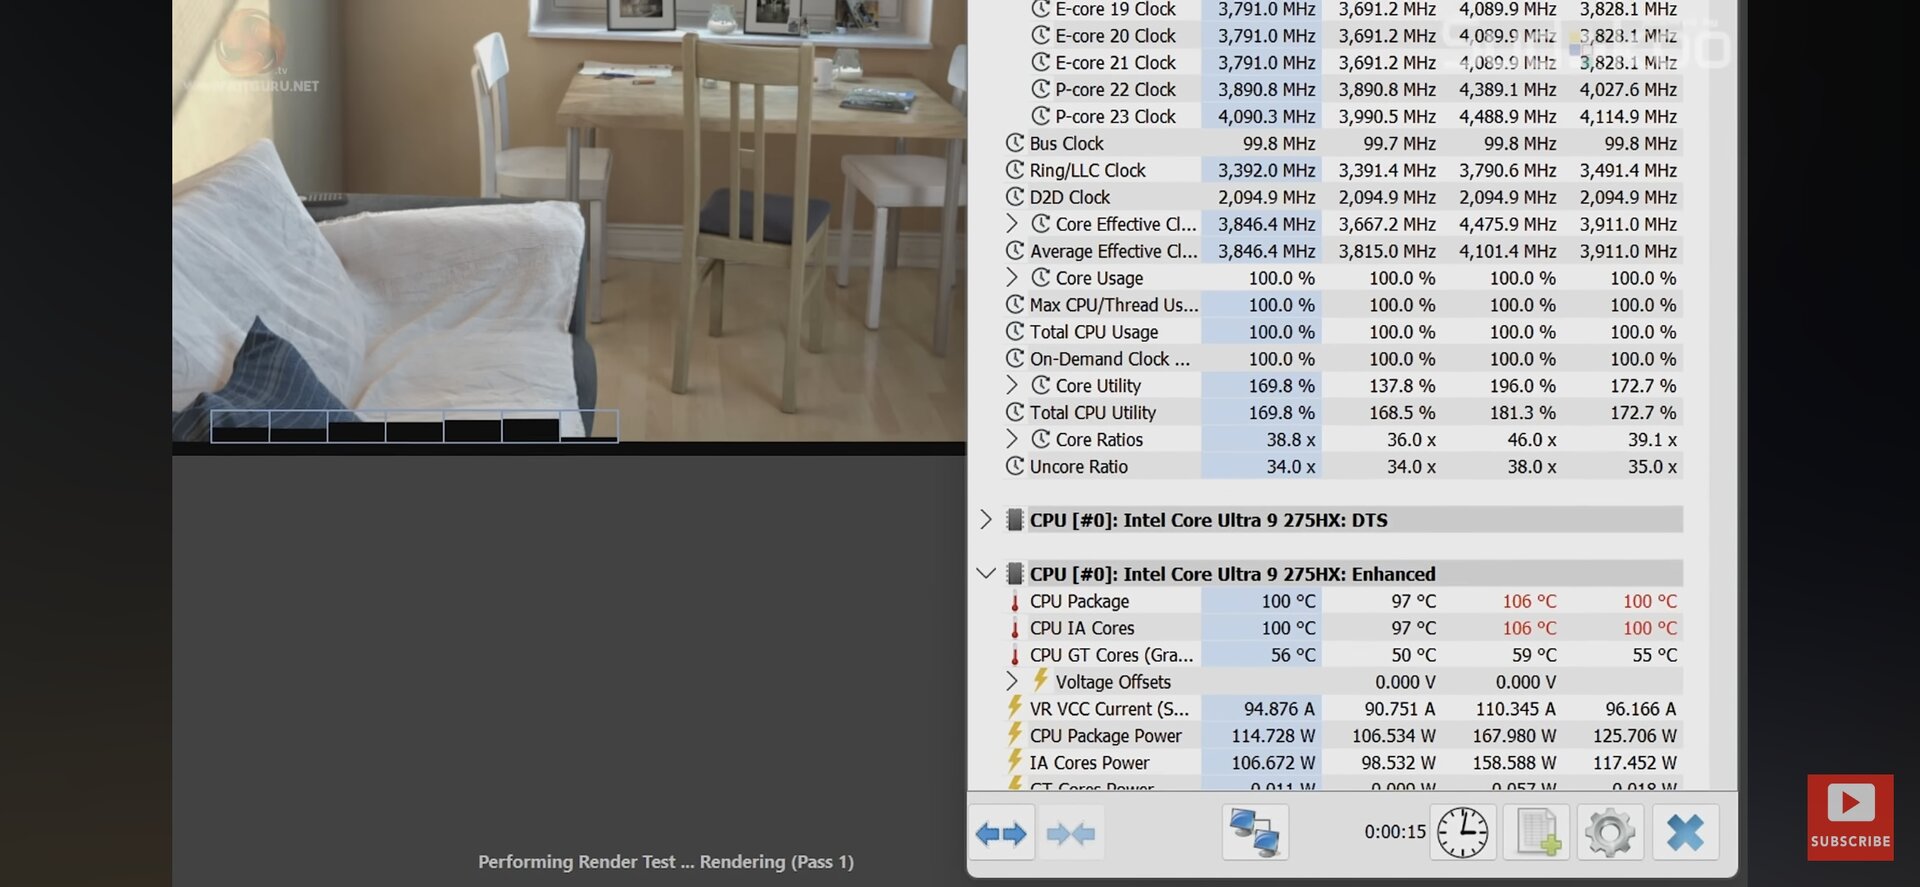Viewport: 1920px width, 887px height.
Task: Start logging with the sheet-plus icon
Action: [x=1537, y=833]
